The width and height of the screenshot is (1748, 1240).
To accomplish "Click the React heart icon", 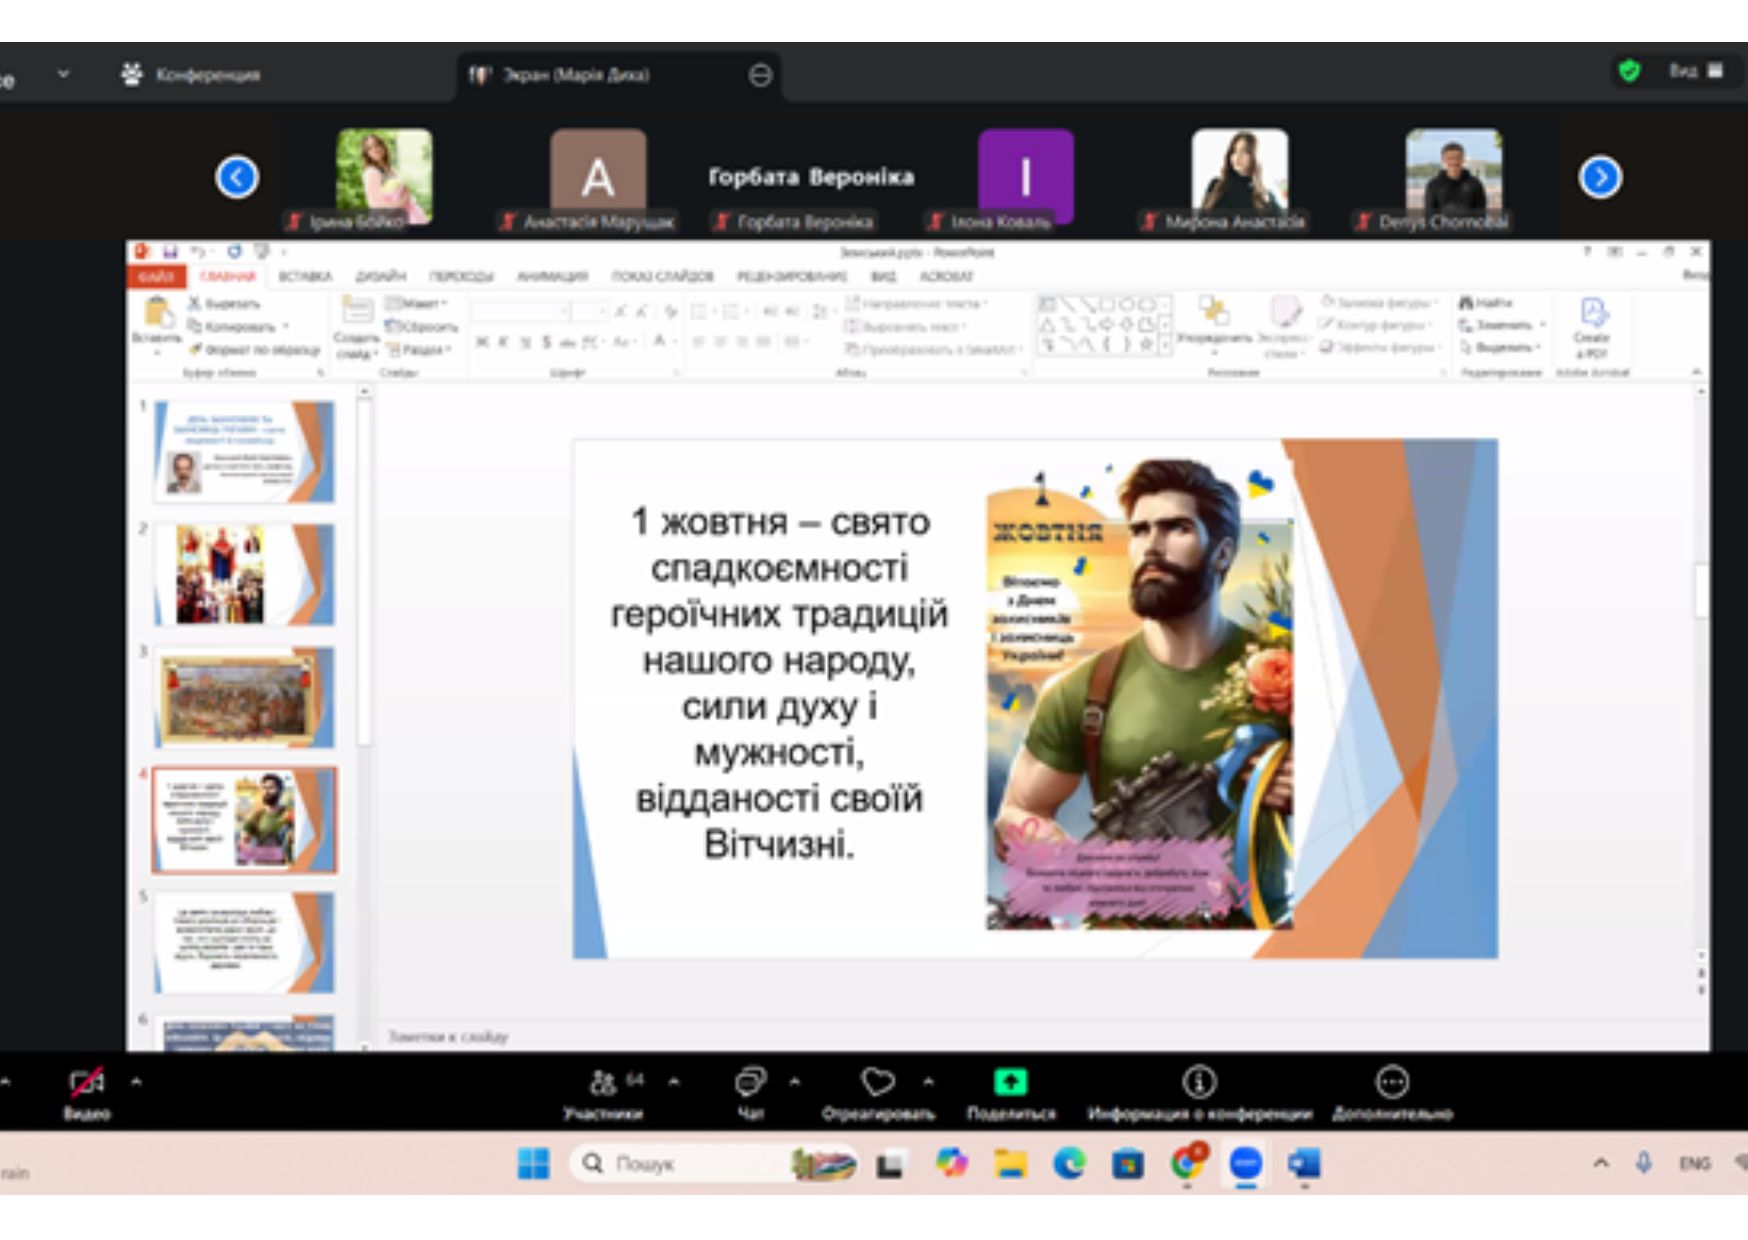I will tap(877, 1083).
